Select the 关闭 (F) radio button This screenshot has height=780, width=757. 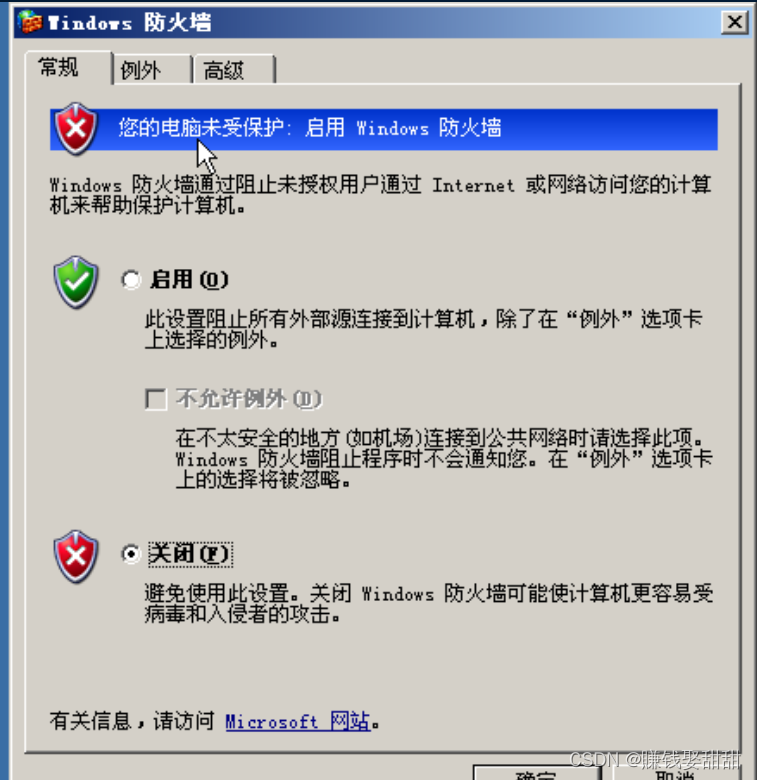[x=131, y=554]
